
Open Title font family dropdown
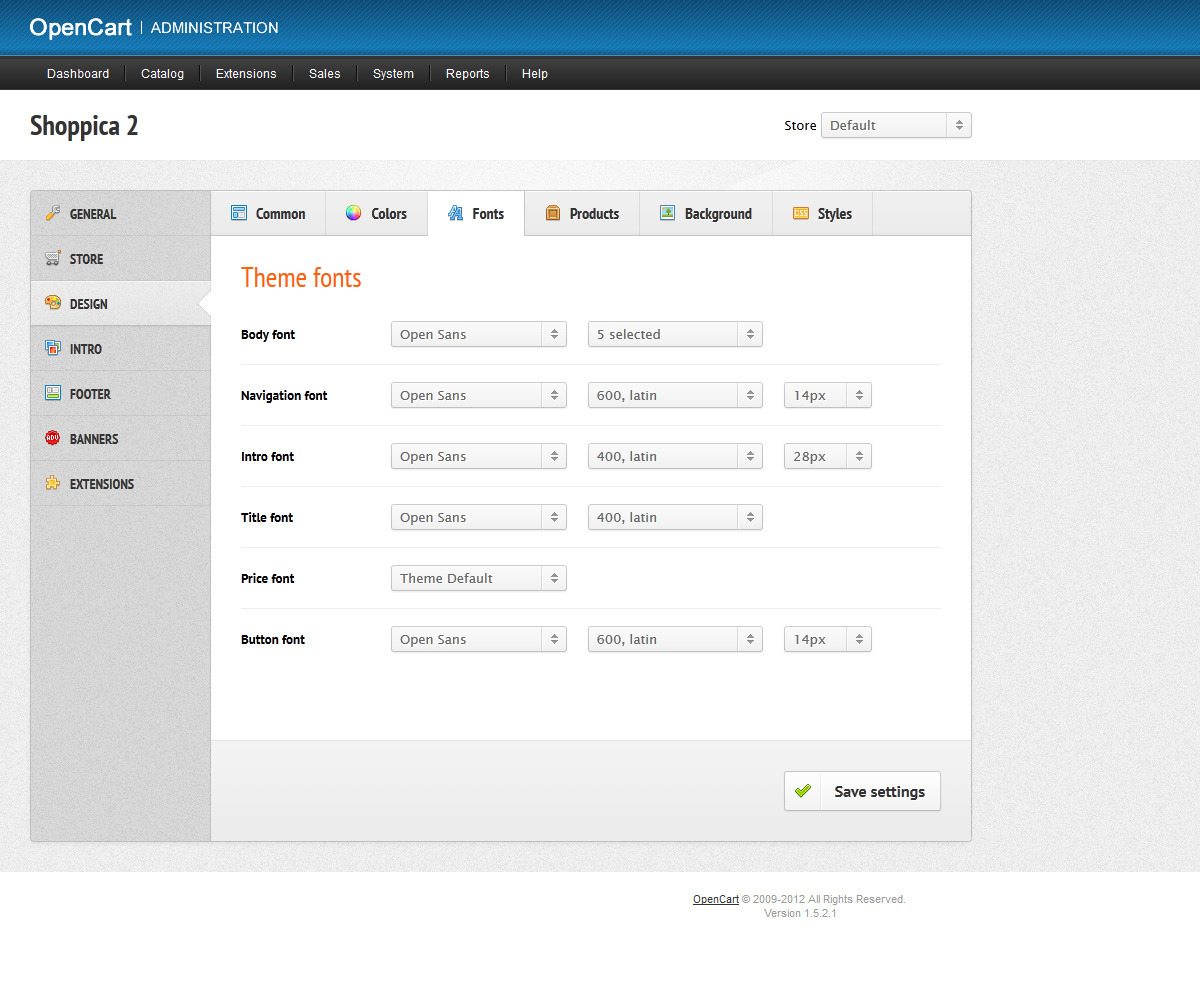tap(479, 517)
